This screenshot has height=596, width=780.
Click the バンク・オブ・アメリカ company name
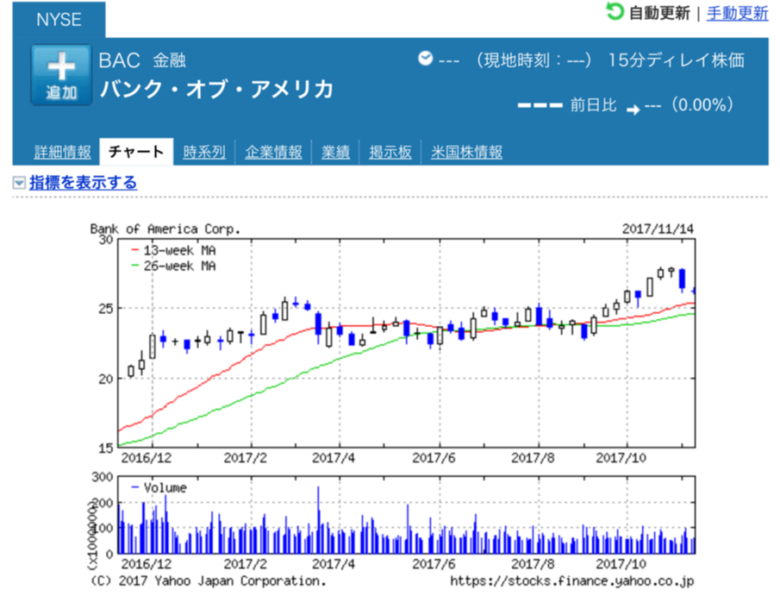pyautogui.click(x=217, y=90)
